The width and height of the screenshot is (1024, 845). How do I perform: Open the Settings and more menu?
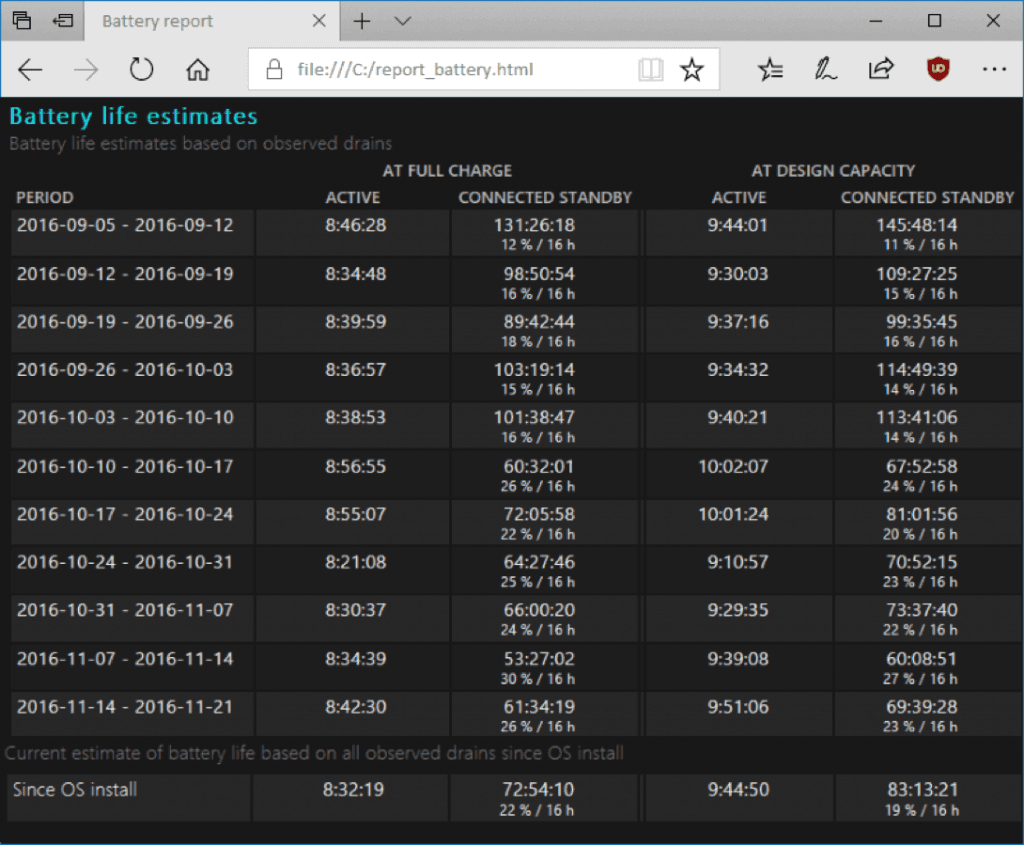pos(994,70)
